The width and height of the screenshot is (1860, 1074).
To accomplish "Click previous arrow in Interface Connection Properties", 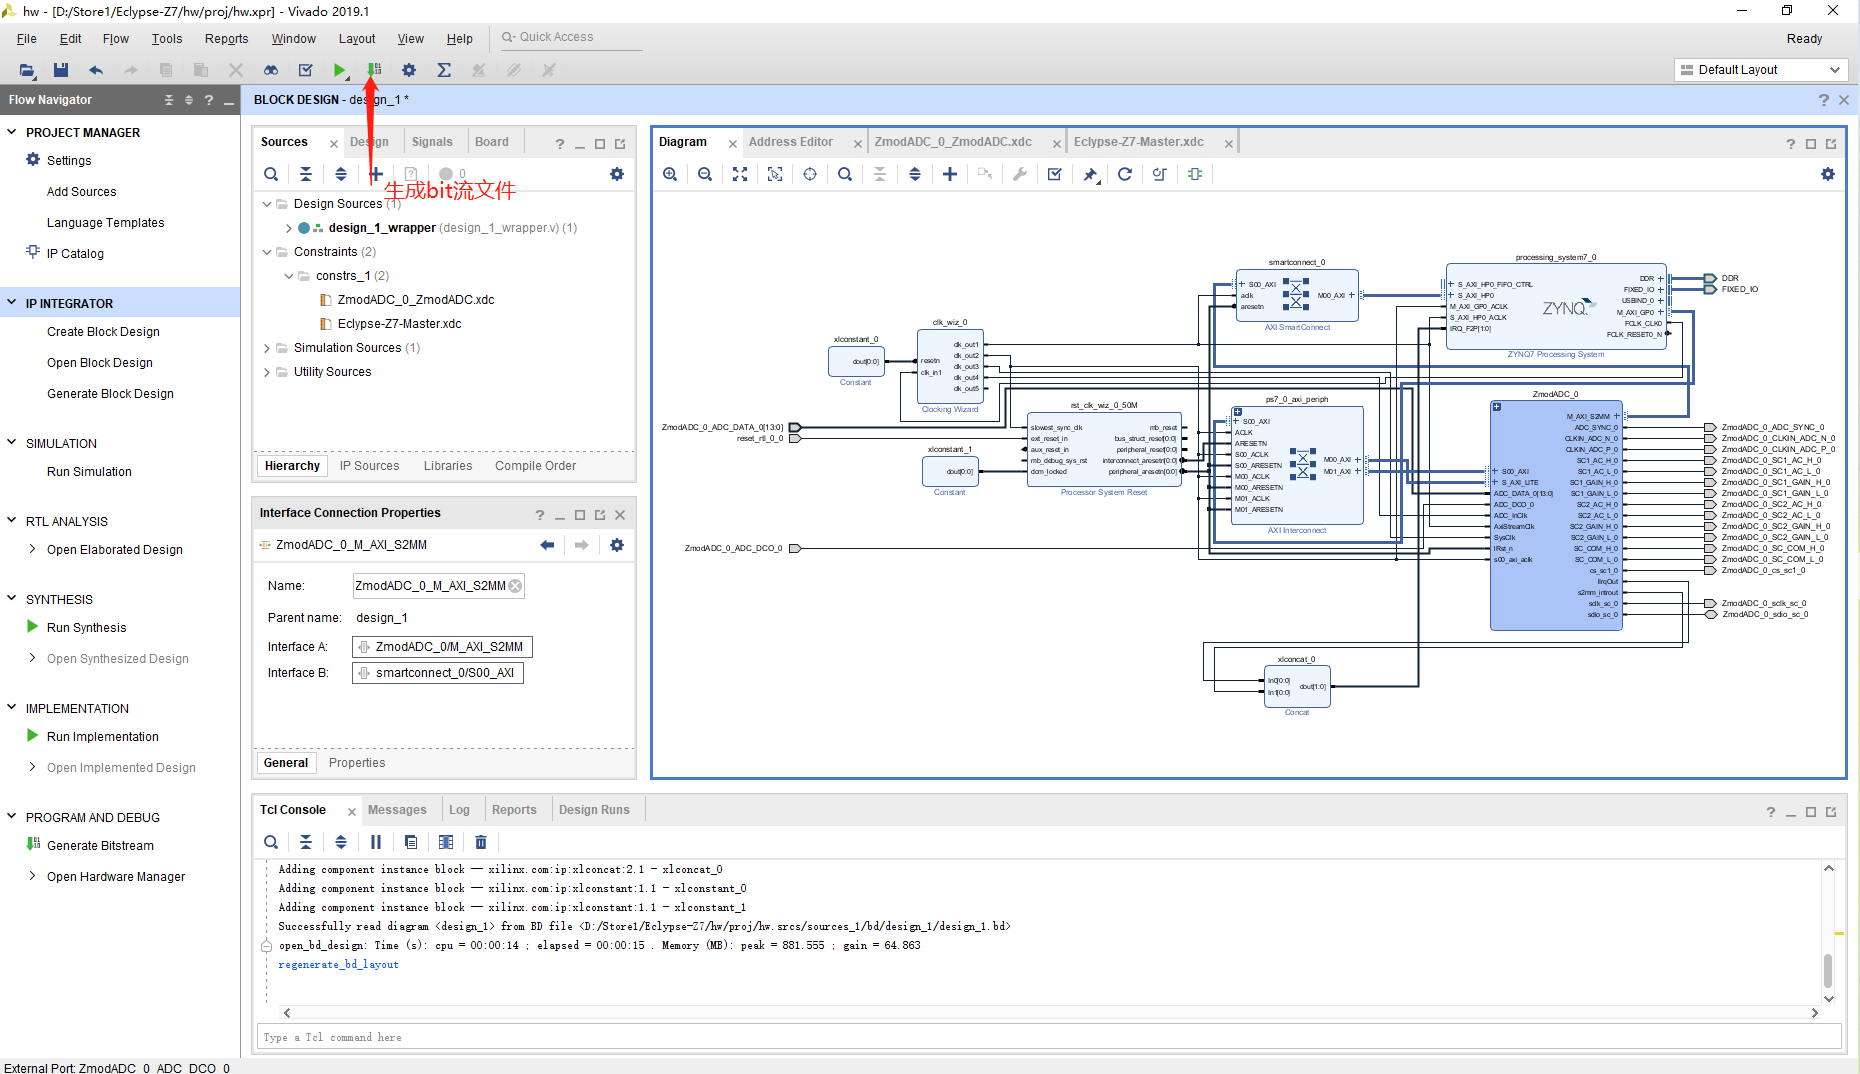I will 547,545.
